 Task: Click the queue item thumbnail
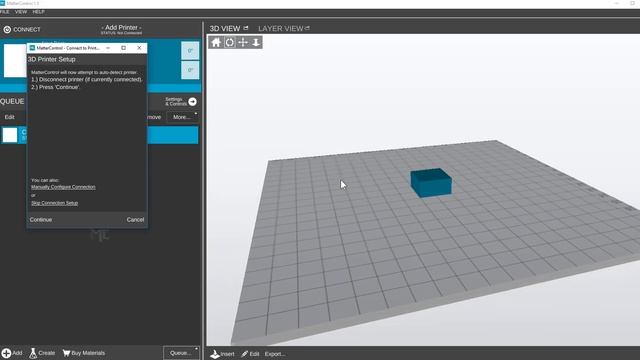10,135
